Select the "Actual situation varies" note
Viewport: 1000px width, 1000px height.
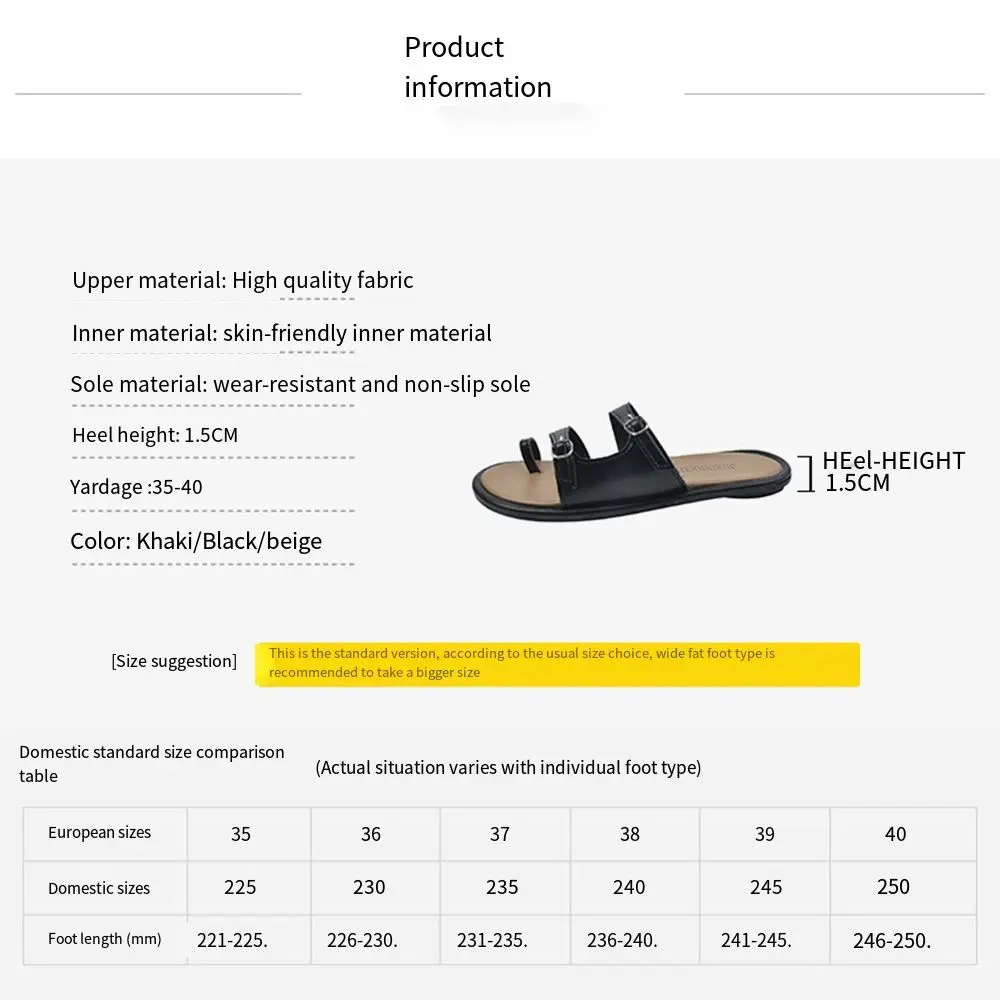pos(508,767)
